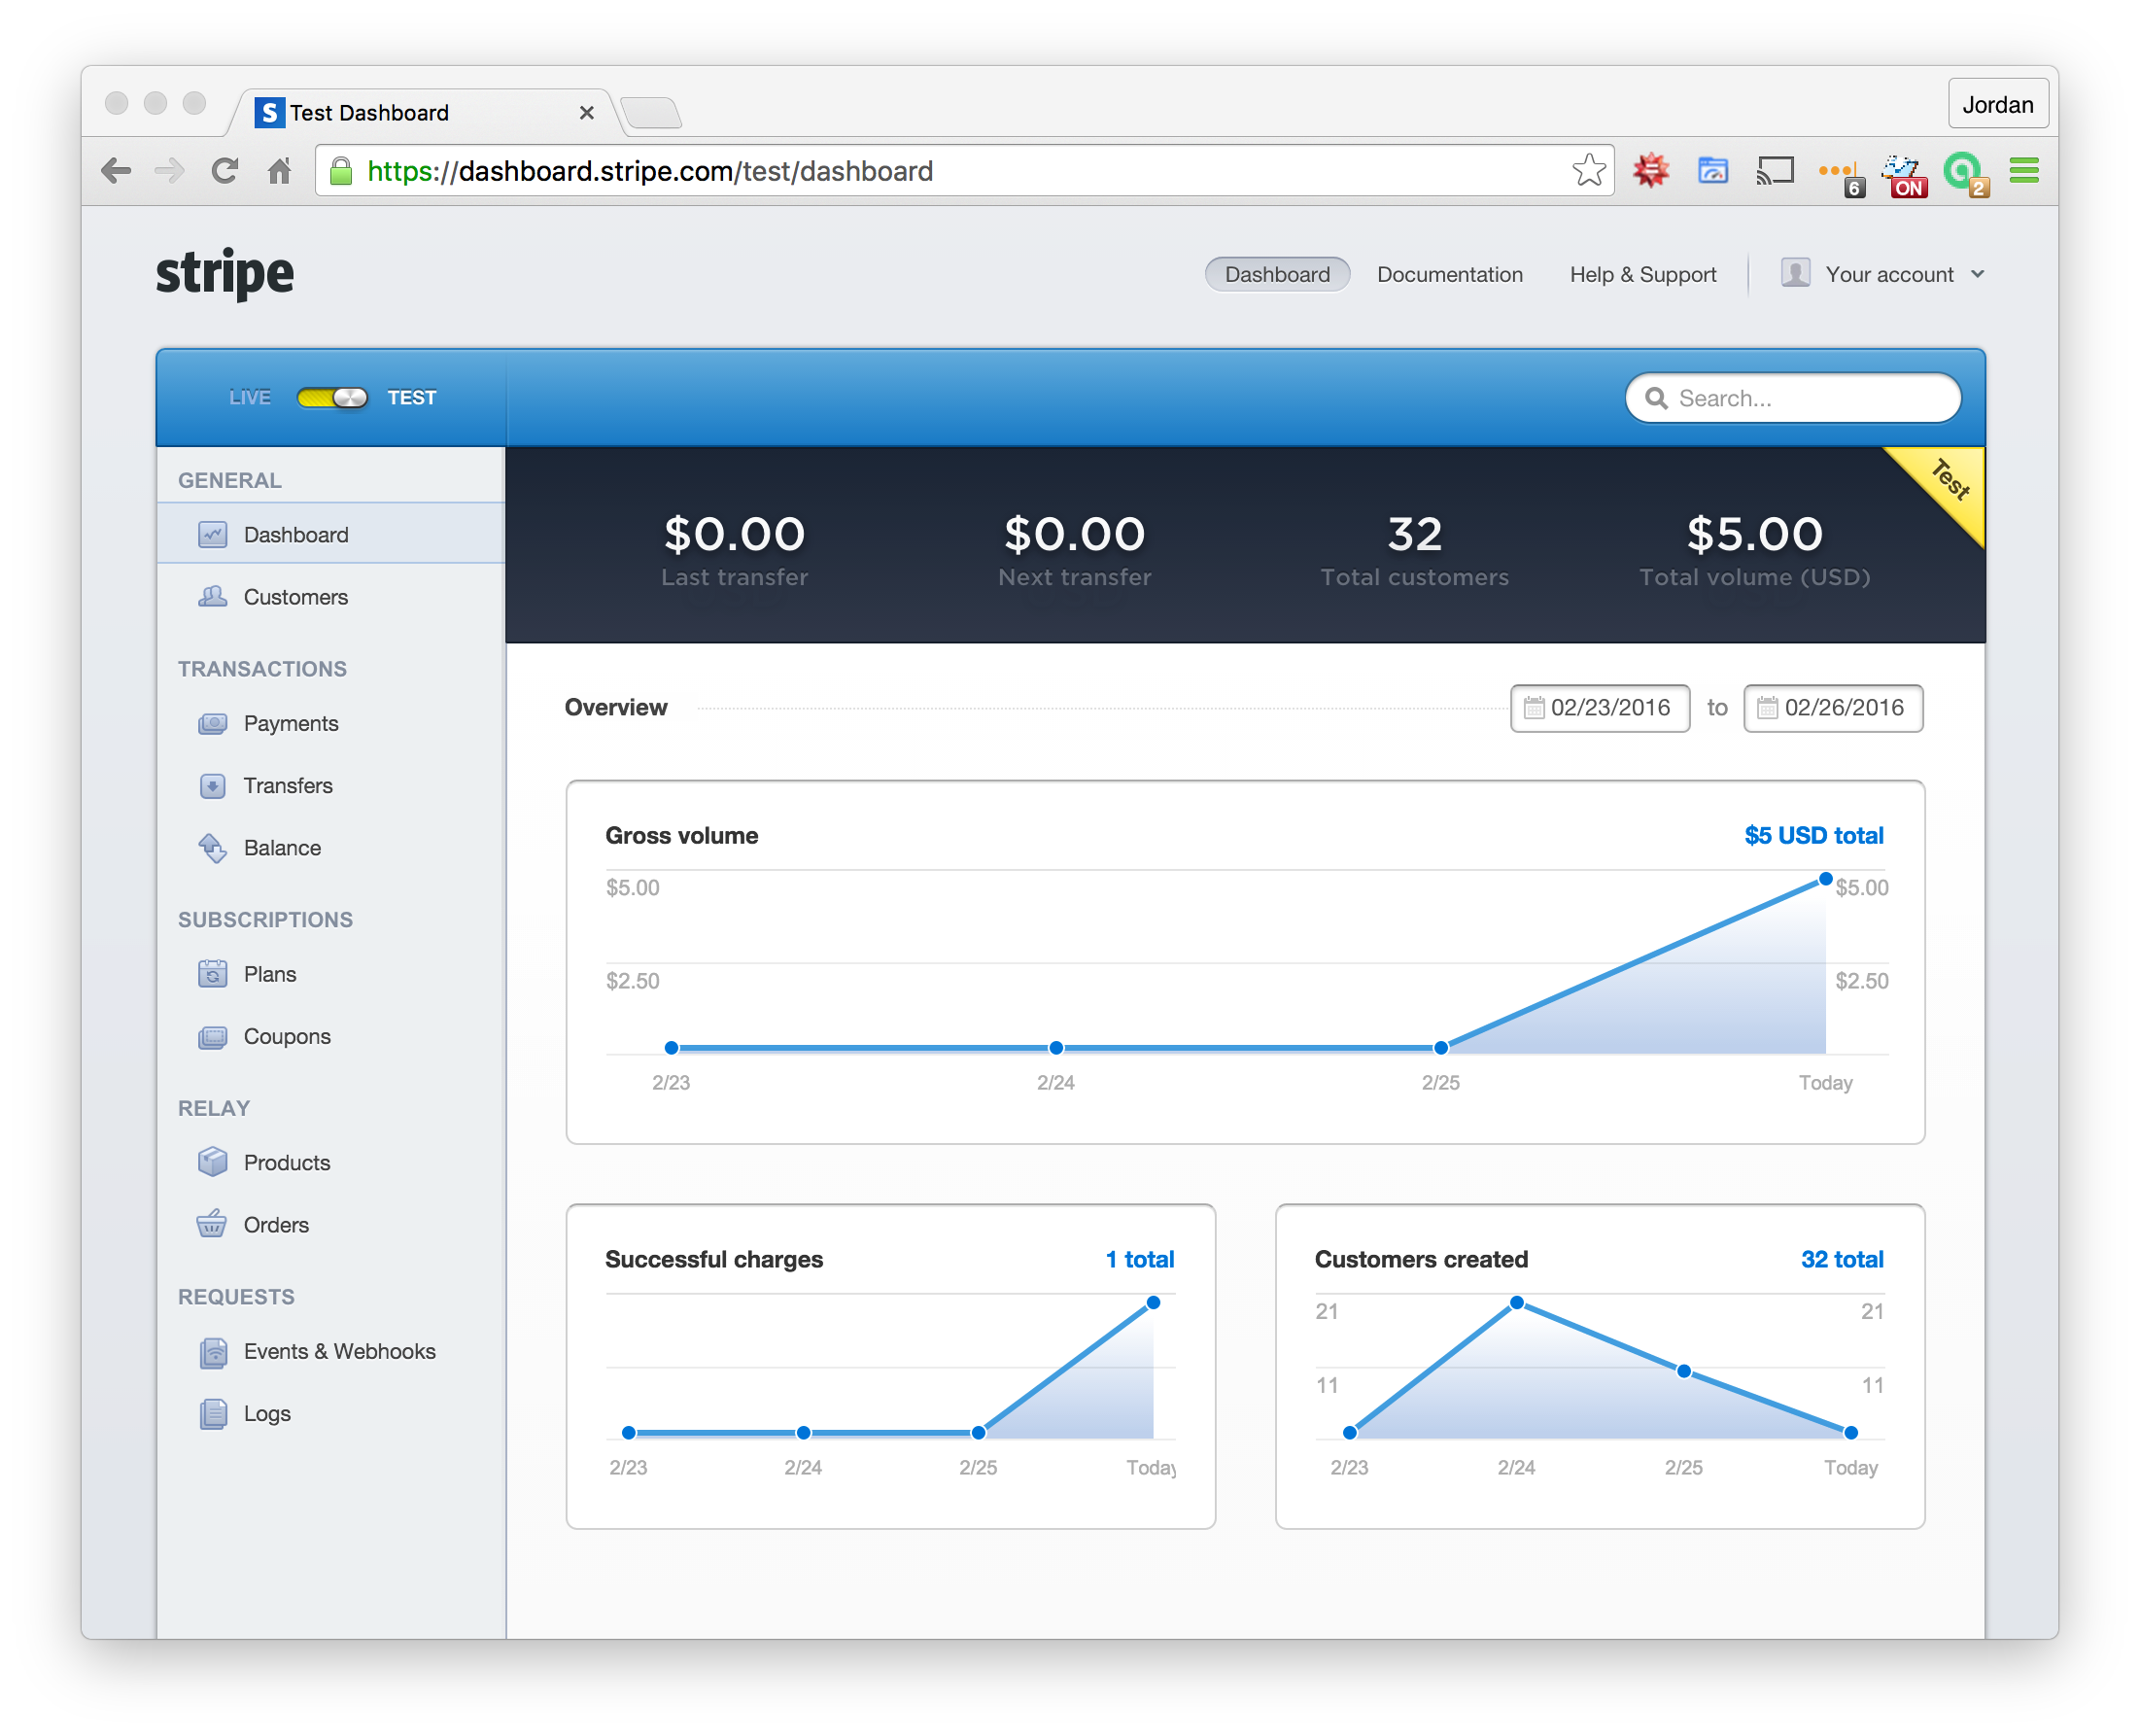Open the start date picker 02/23/2016

click(x=1600, y=708)
